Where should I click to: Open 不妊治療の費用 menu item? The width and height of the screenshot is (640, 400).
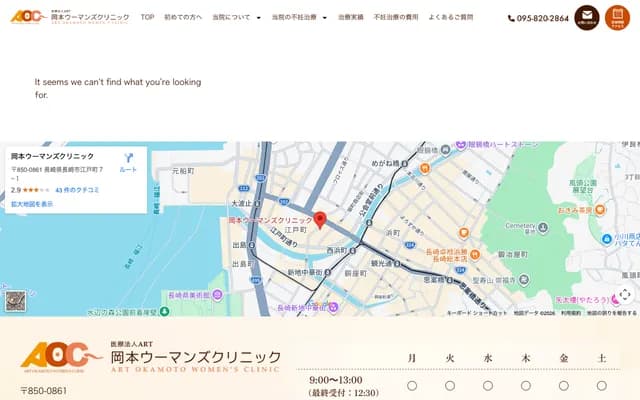tap(396, 17)
